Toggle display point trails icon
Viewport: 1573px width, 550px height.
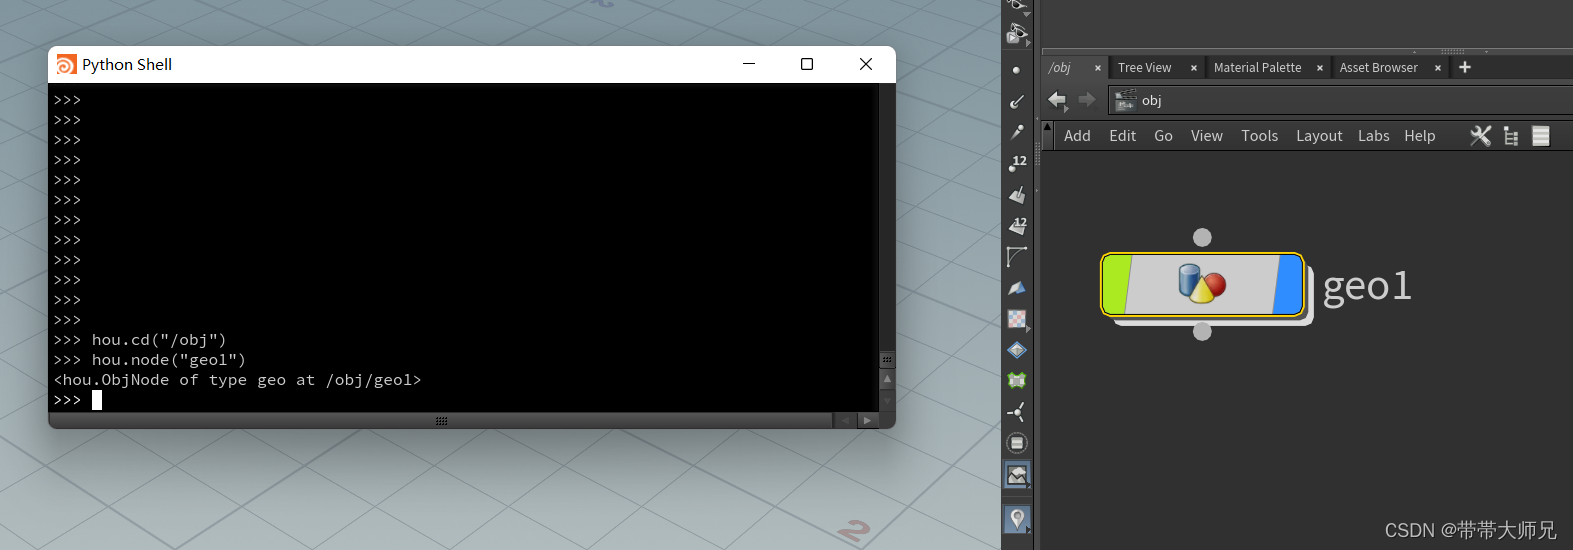coord(1017,132)
